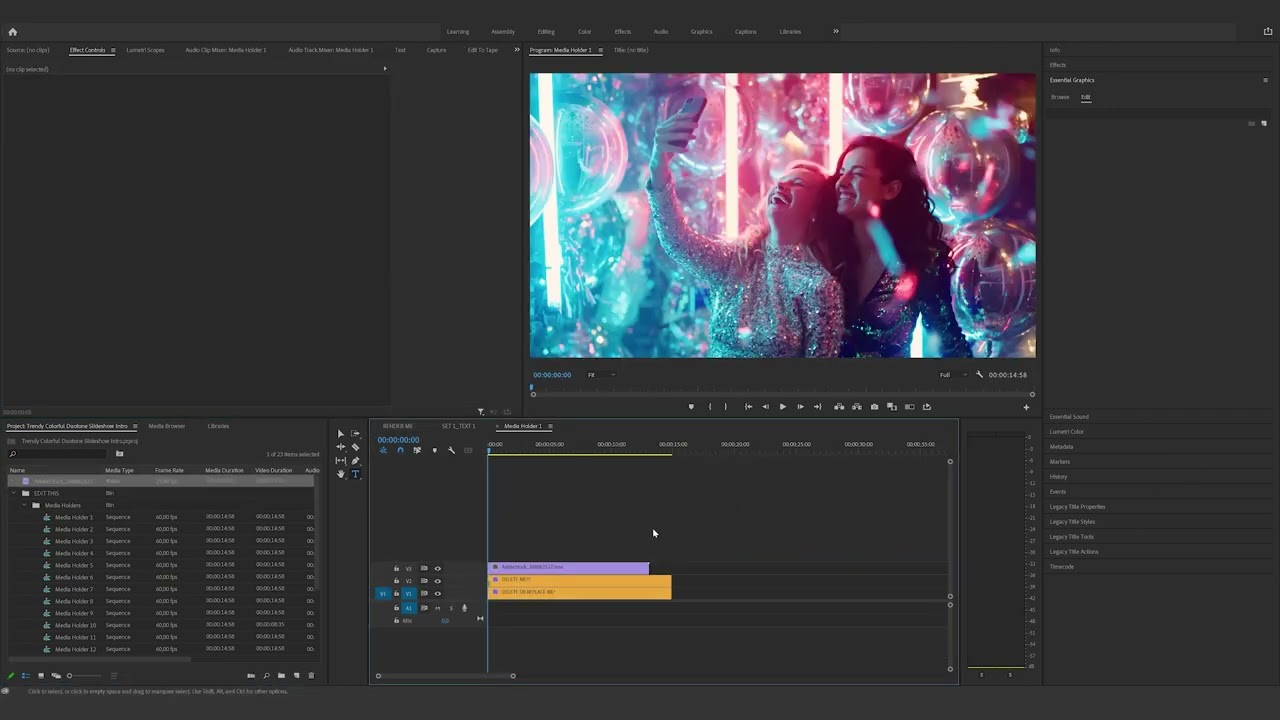
Task: Click the New Bin folder icon
Action: tap(281, 676)
